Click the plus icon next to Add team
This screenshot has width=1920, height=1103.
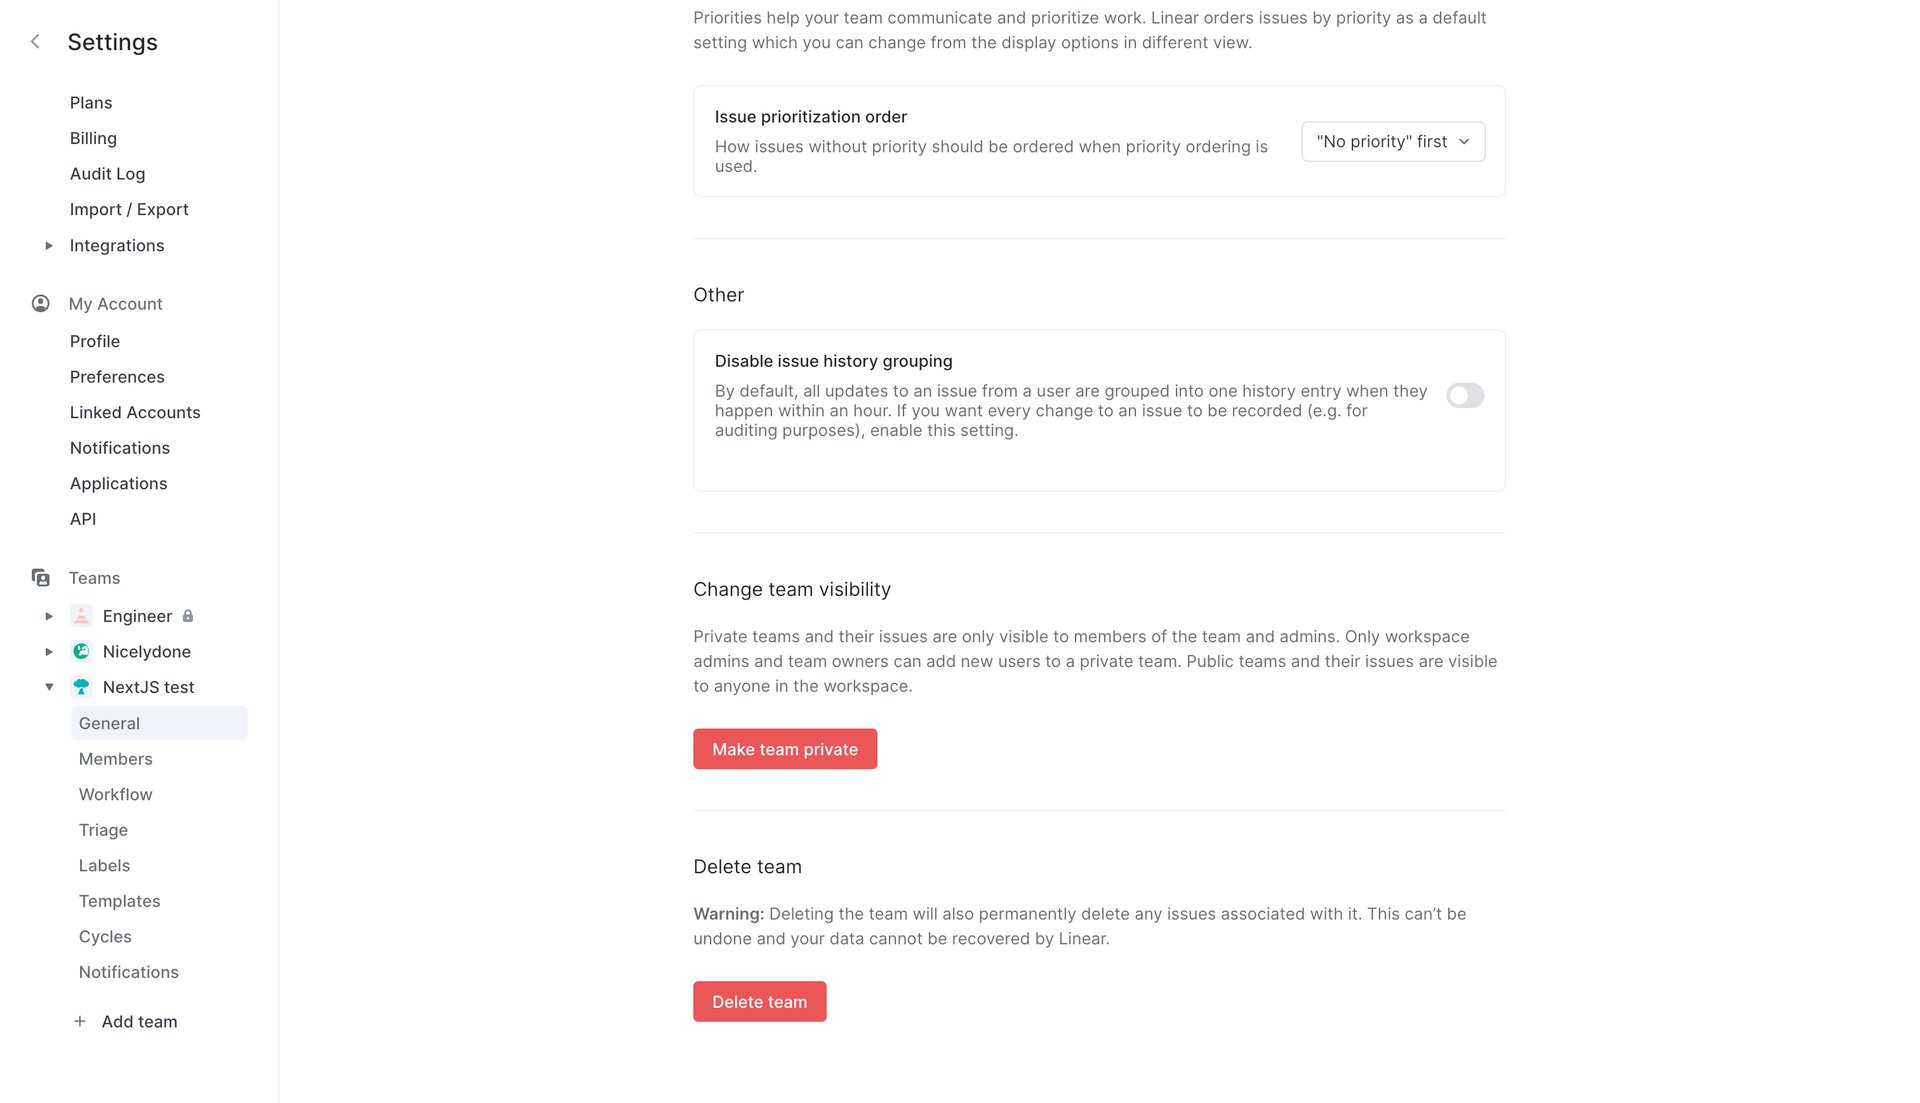click(78, 1021)
